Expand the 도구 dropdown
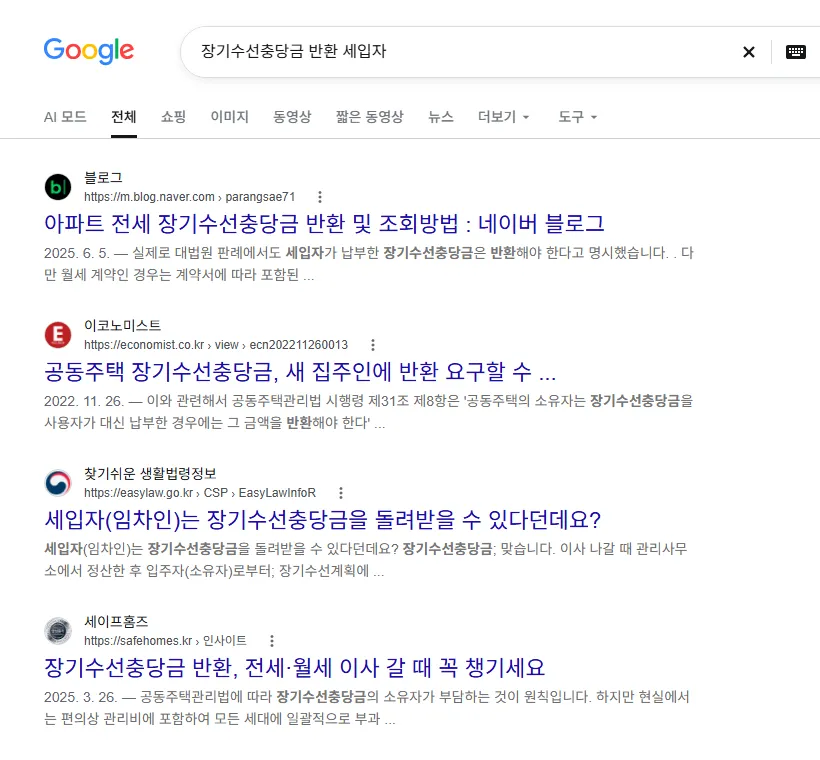Image resolution: width=820 pixels, height=760 pixels. pyautogui.click(x=577, y=117)
